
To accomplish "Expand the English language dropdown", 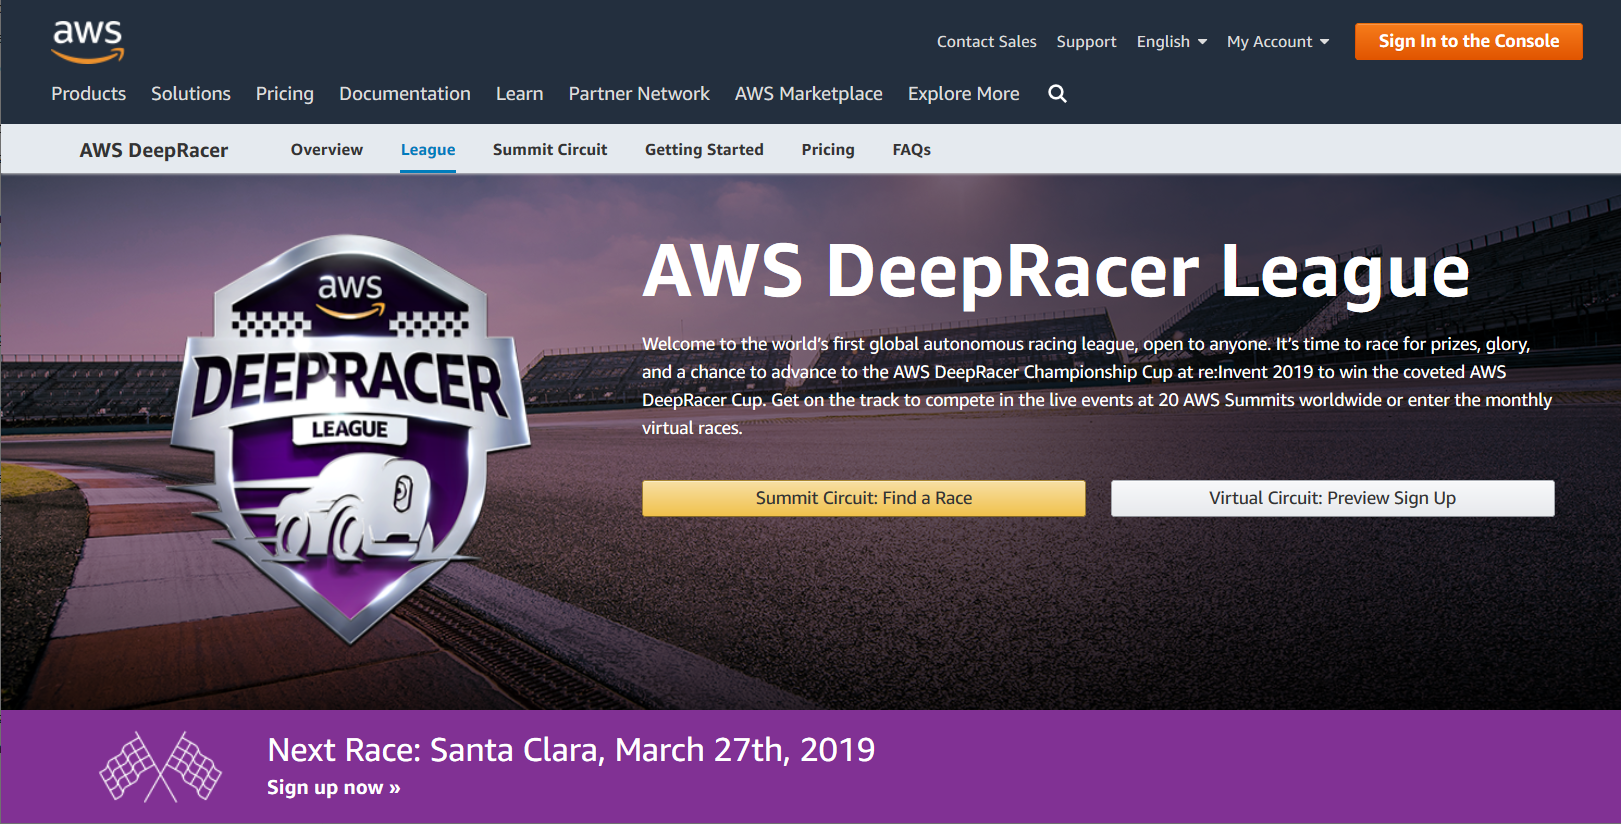I will [x=1171, y=42].
